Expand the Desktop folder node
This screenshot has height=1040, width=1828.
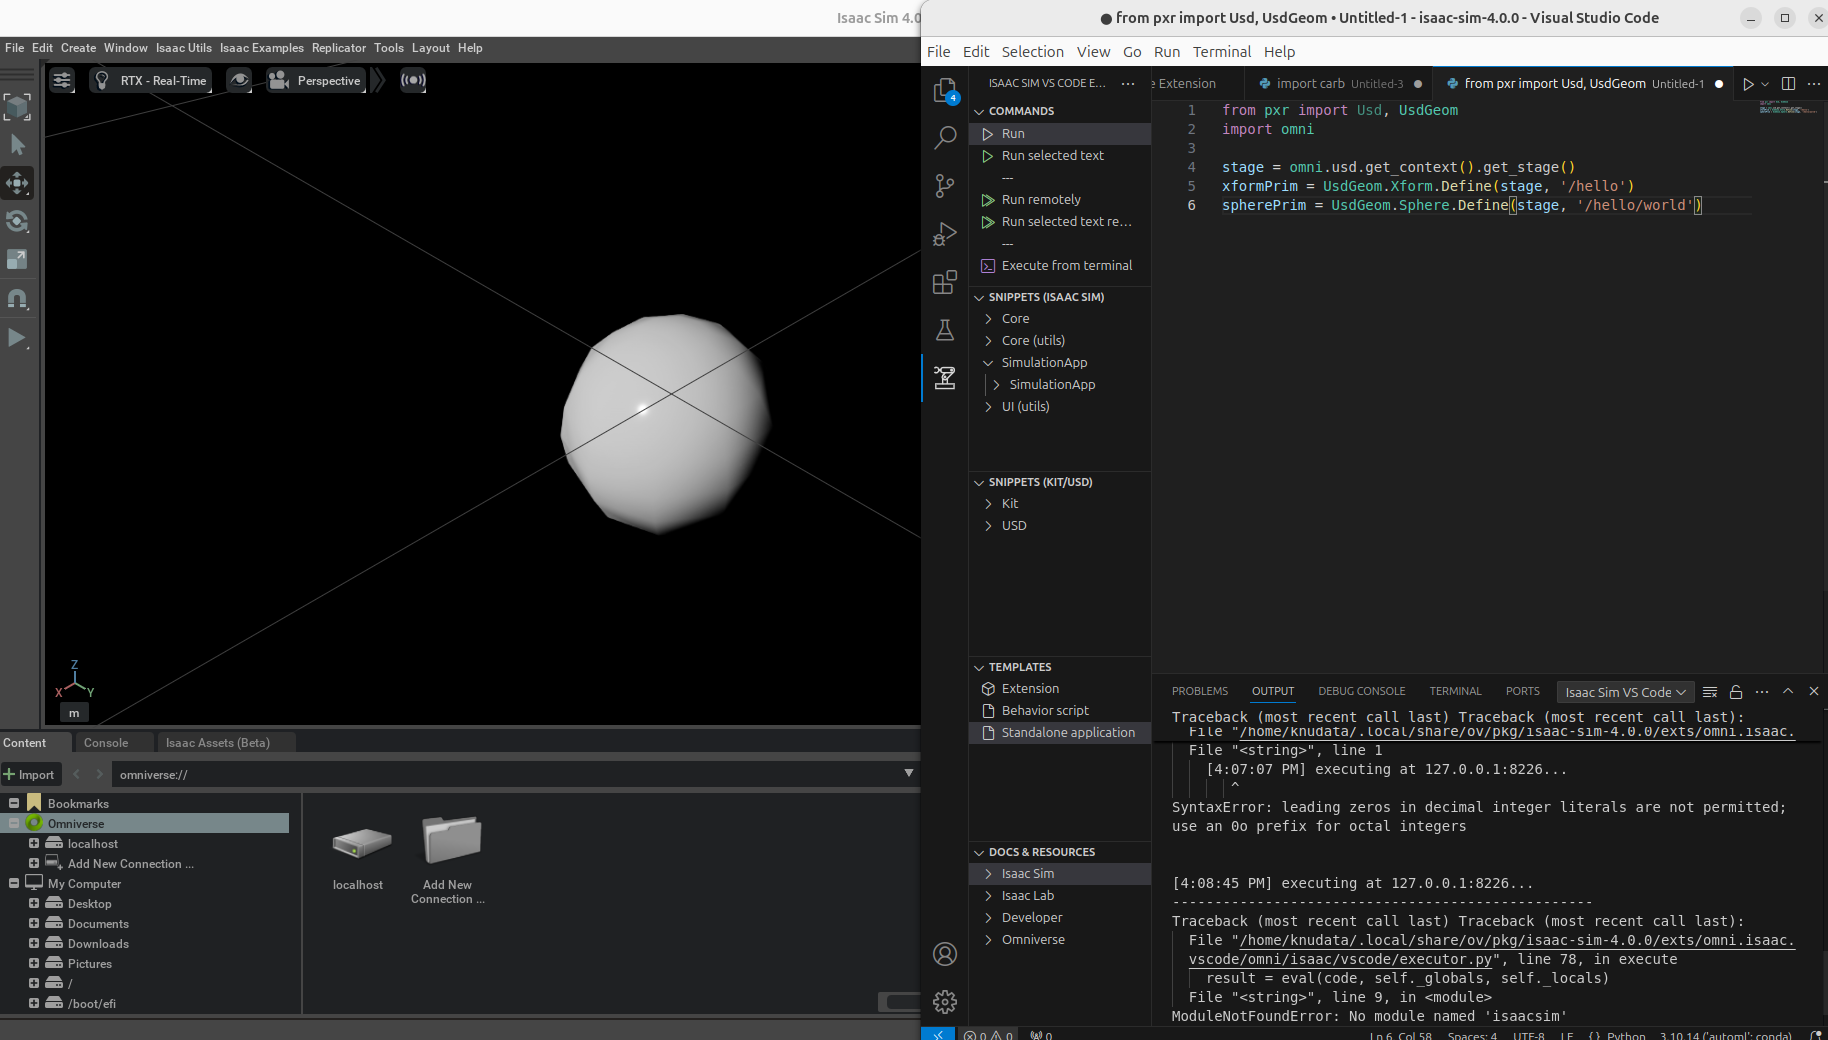[x=34, y=903]
